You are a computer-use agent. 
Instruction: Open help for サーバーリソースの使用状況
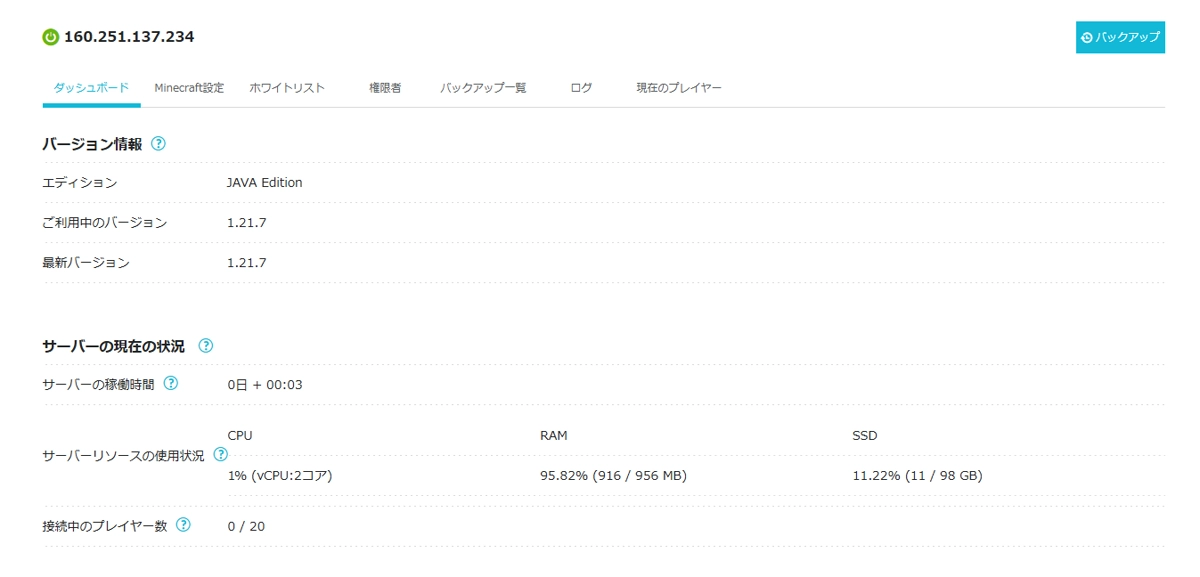tap(221, 455)
